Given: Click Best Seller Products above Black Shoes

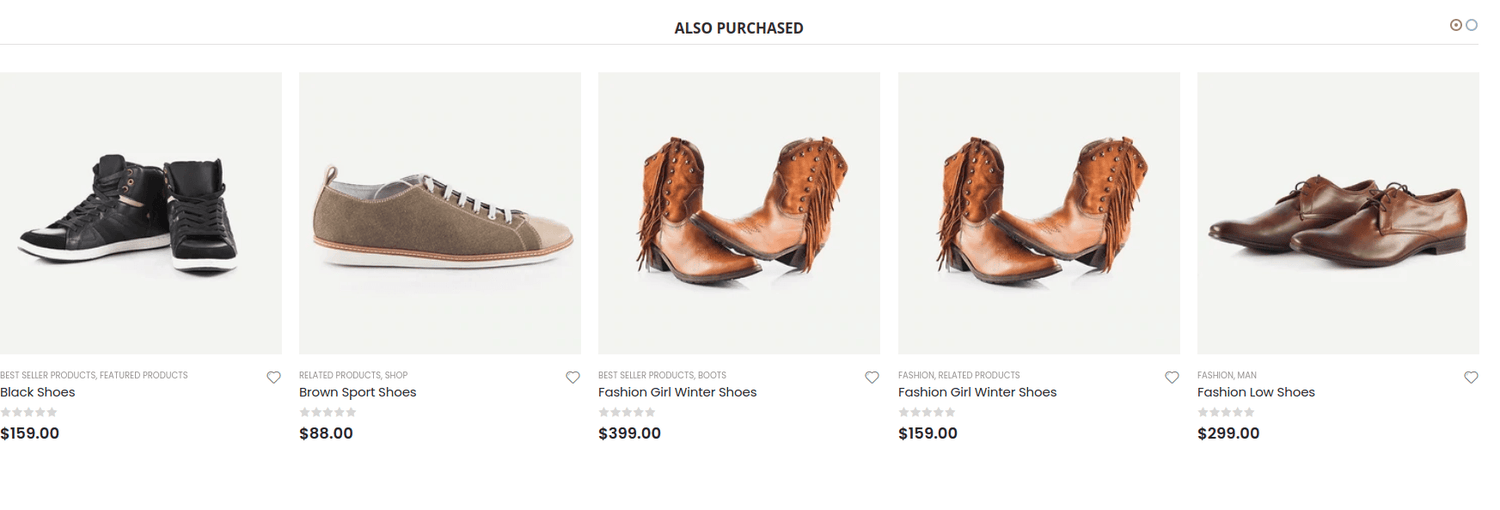Looking at the screenshot, I should click(47, 375).
